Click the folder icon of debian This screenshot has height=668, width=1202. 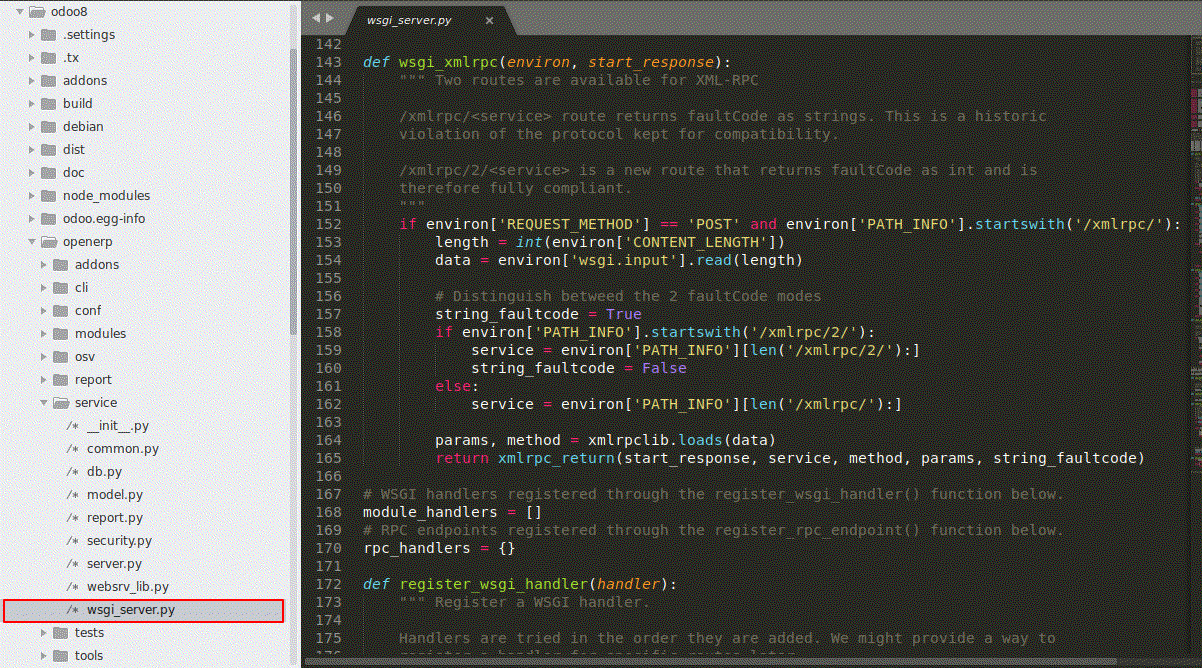[x=50, y=126]
